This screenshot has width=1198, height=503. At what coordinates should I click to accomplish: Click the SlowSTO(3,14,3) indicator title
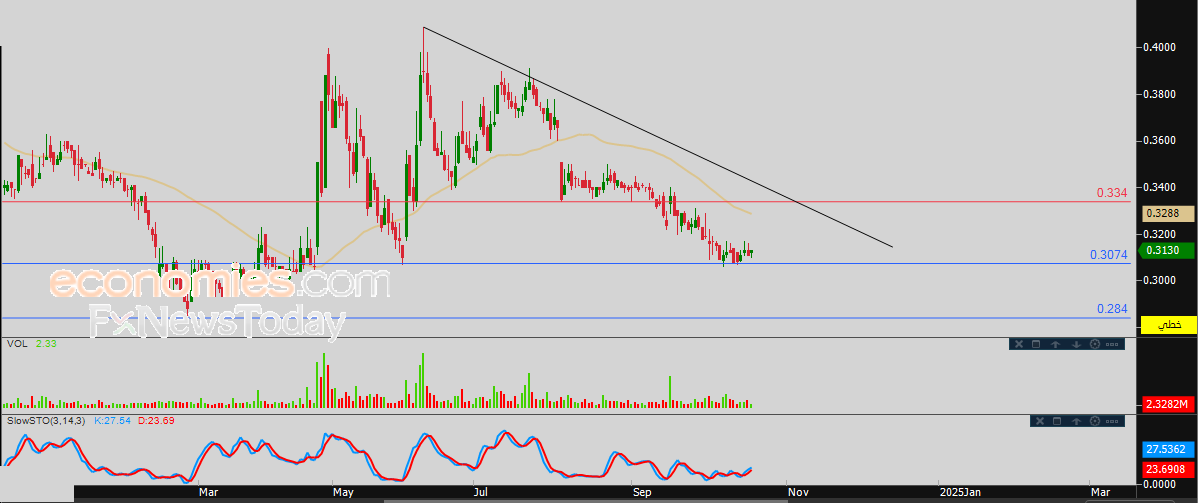47,420
